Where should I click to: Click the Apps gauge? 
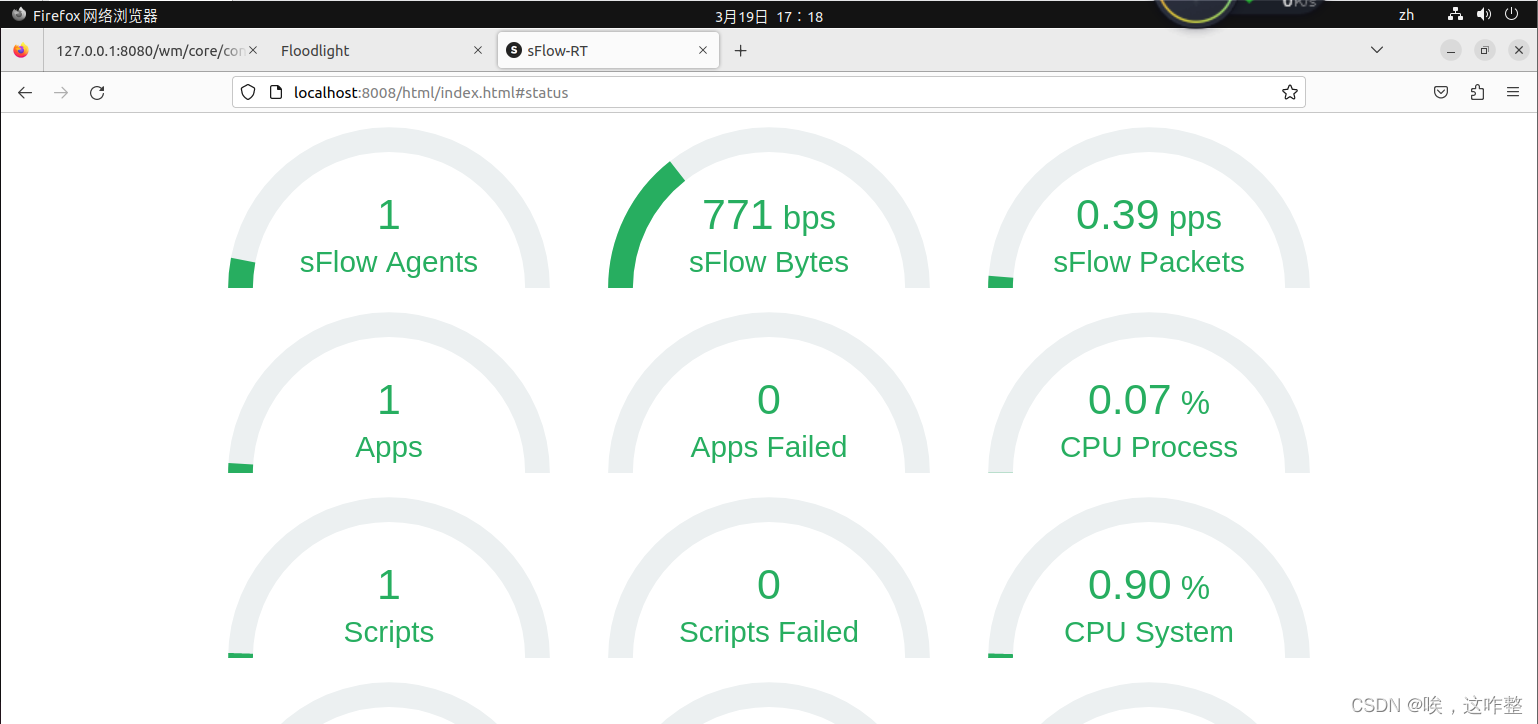[389, 393]
